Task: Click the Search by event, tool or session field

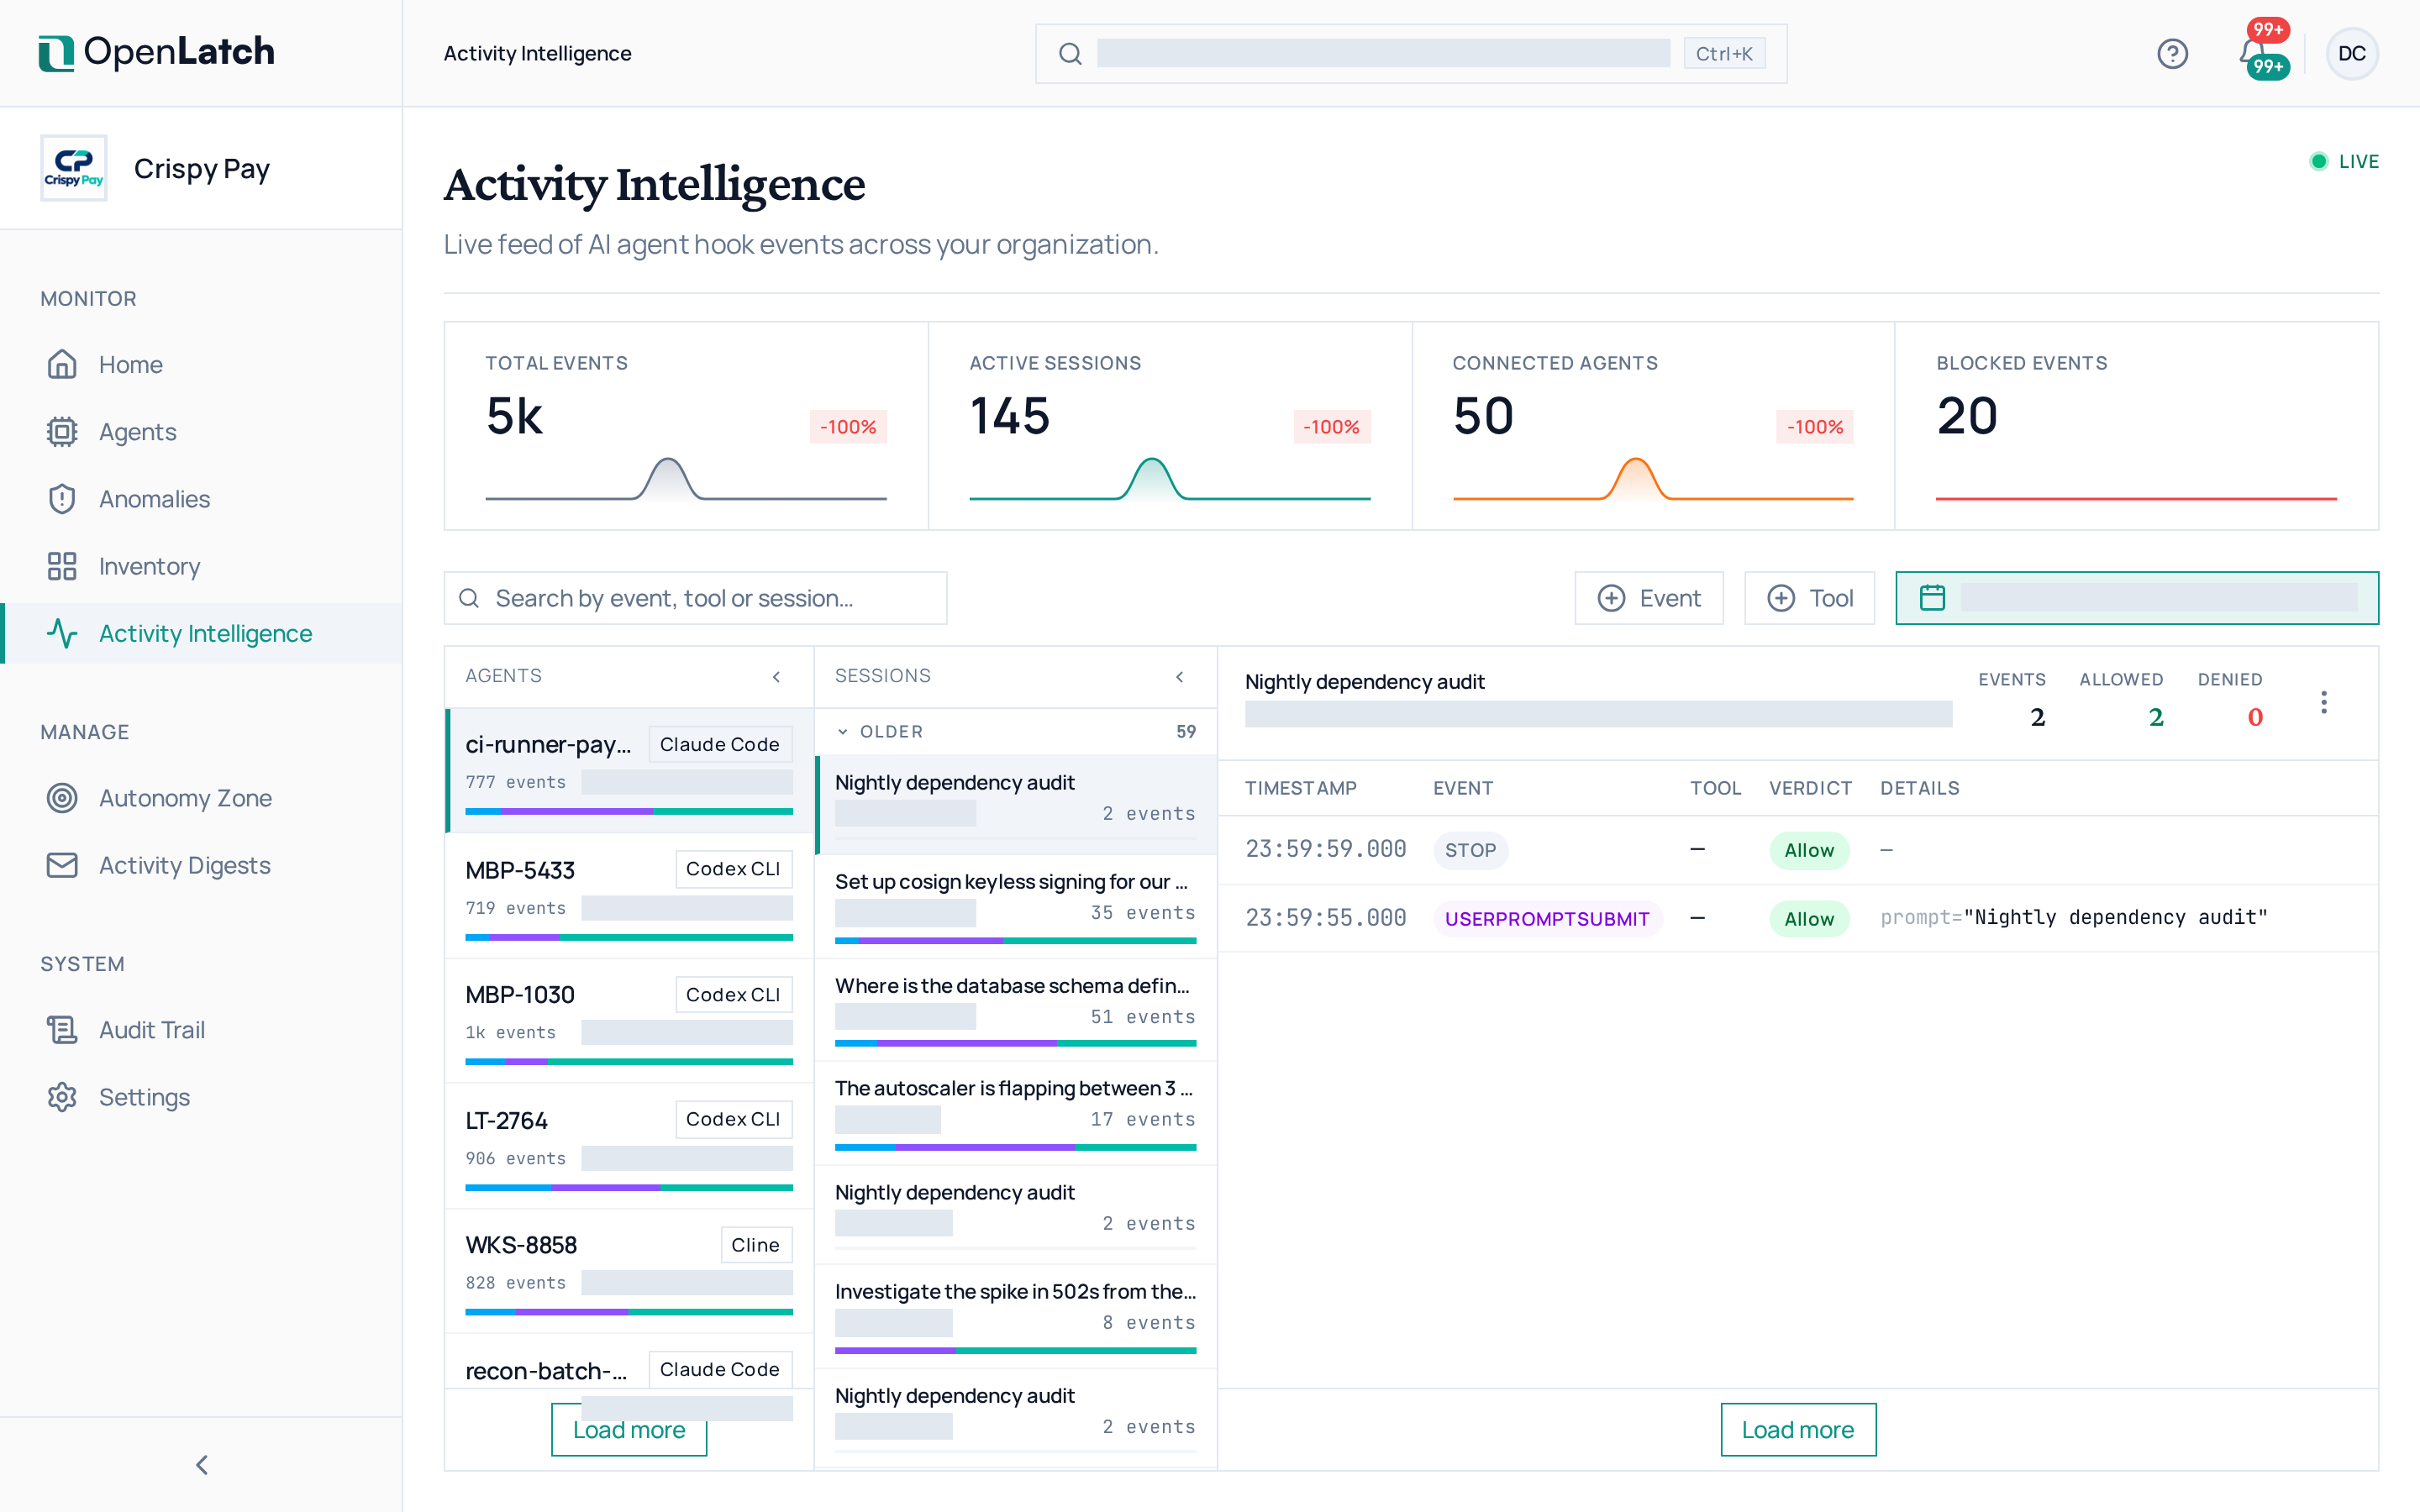Action: coord(695,598)
